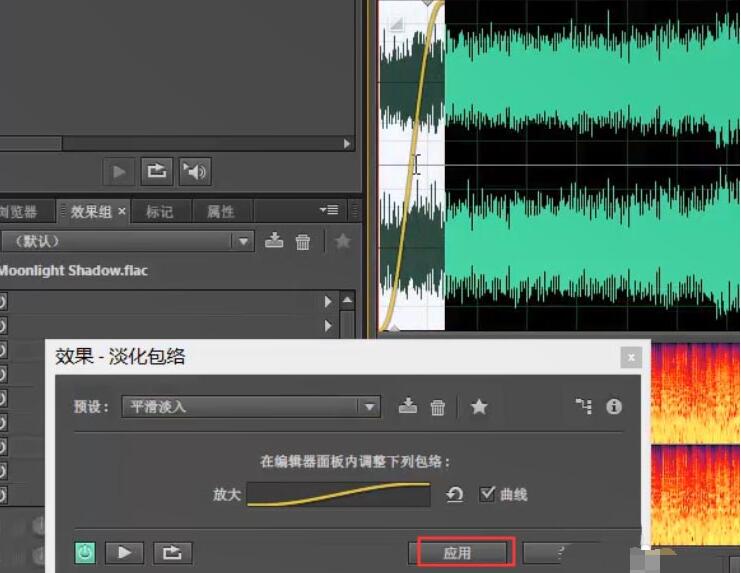This screenshot has height=573, width=741.
Task: Toggle loop in Fade Envelope dialog
Action: point(172,552)
